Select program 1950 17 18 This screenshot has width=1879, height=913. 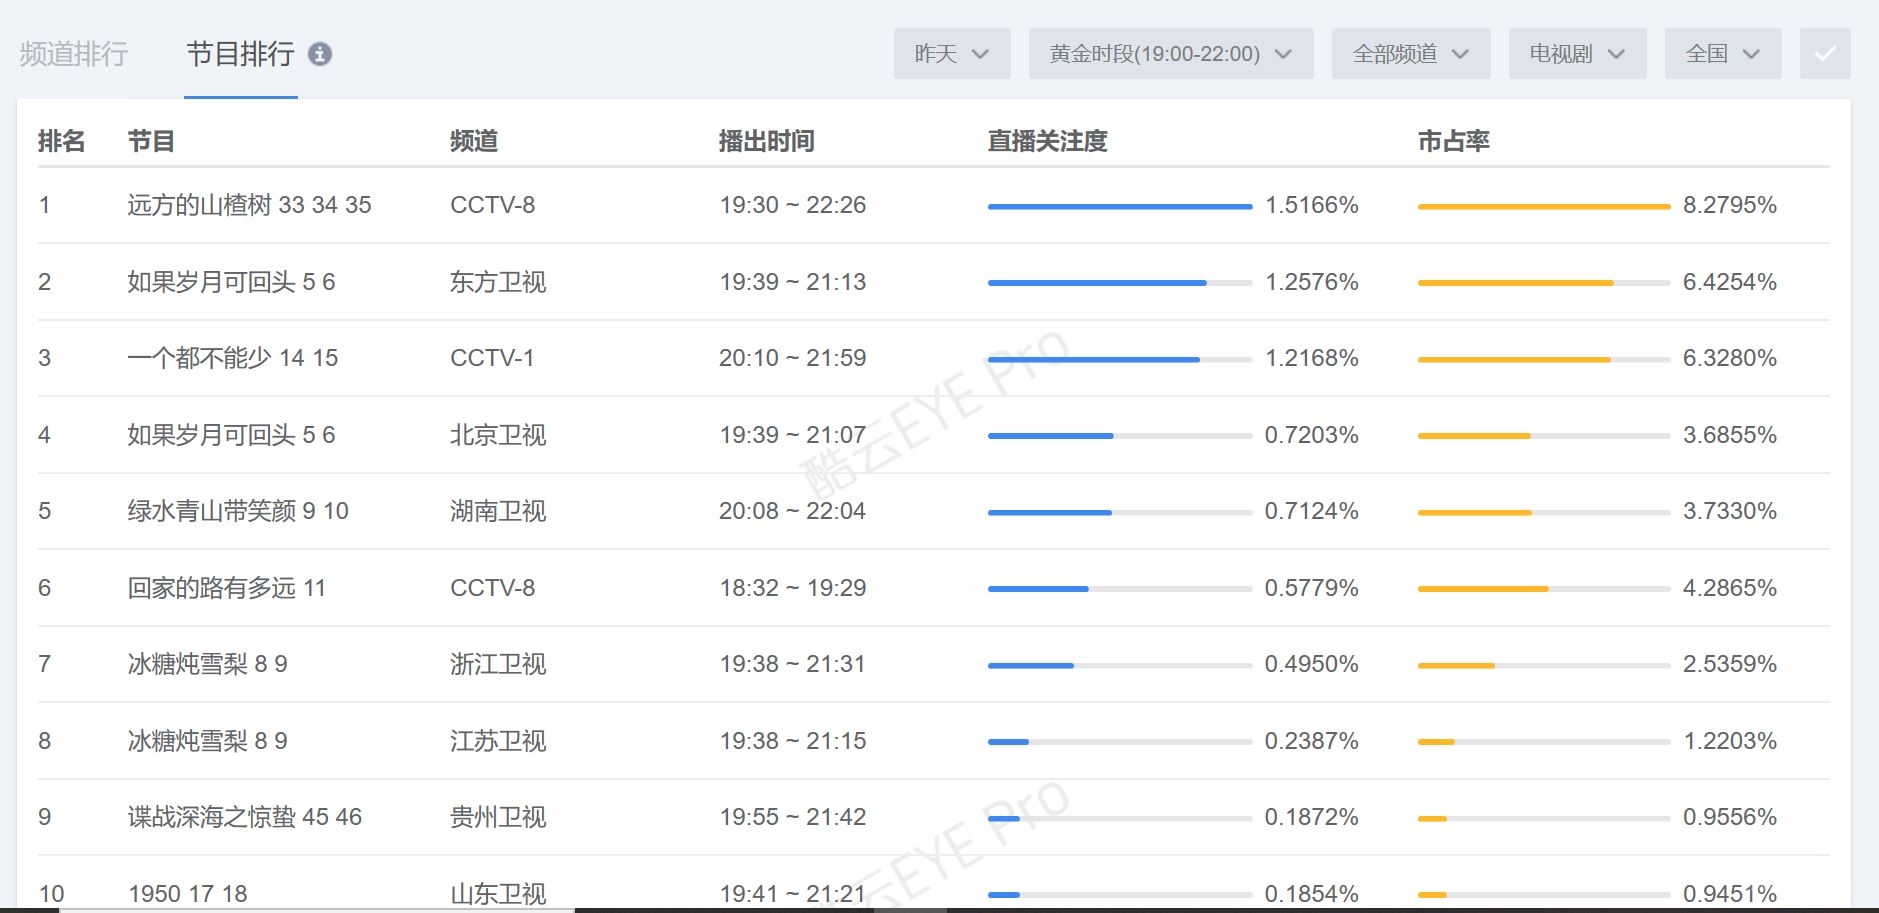pos(188,894)
